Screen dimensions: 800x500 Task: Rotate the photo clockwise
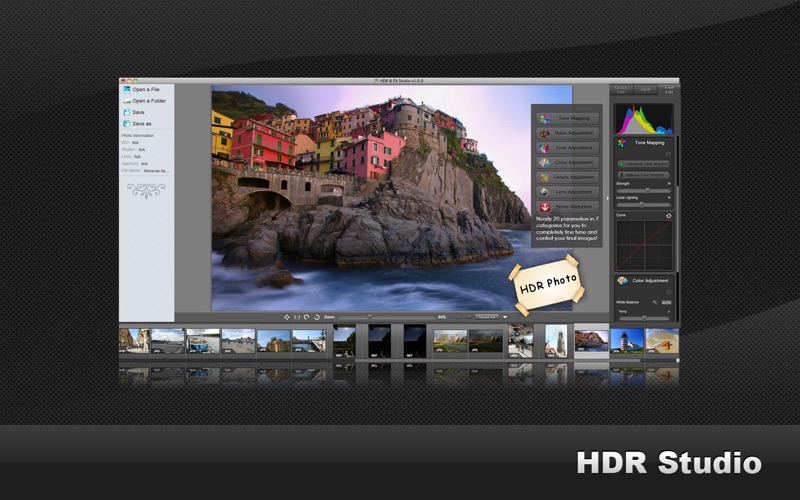(316, 317)
